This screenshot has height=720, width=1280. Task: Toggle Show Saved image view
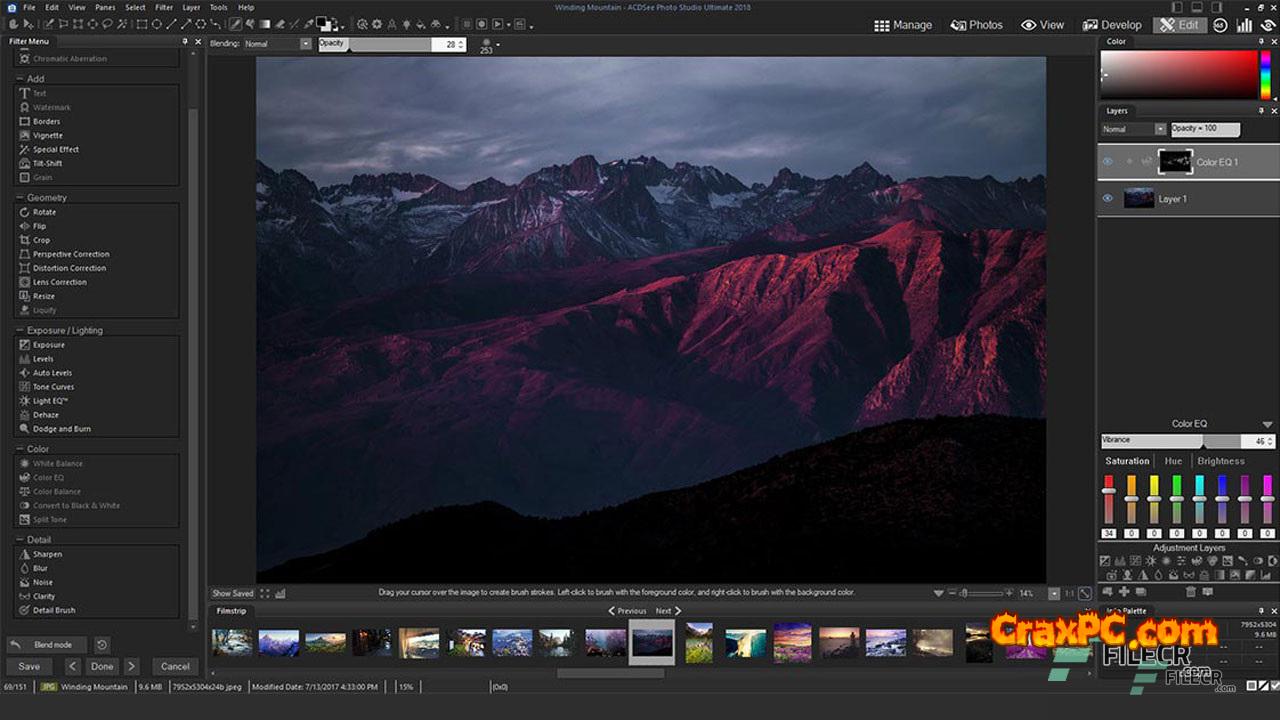pyautogui.click(x=232, y=593)
